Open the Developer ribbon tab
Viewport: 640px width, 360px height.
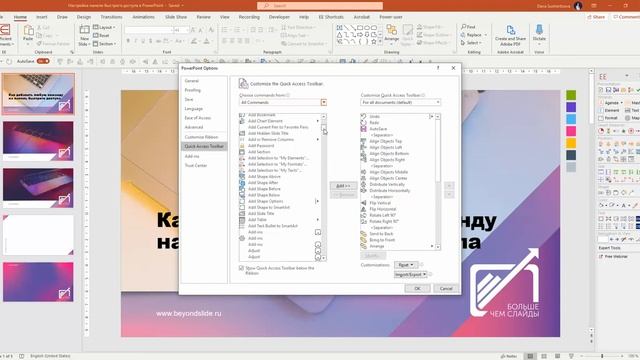click(279, 17)
